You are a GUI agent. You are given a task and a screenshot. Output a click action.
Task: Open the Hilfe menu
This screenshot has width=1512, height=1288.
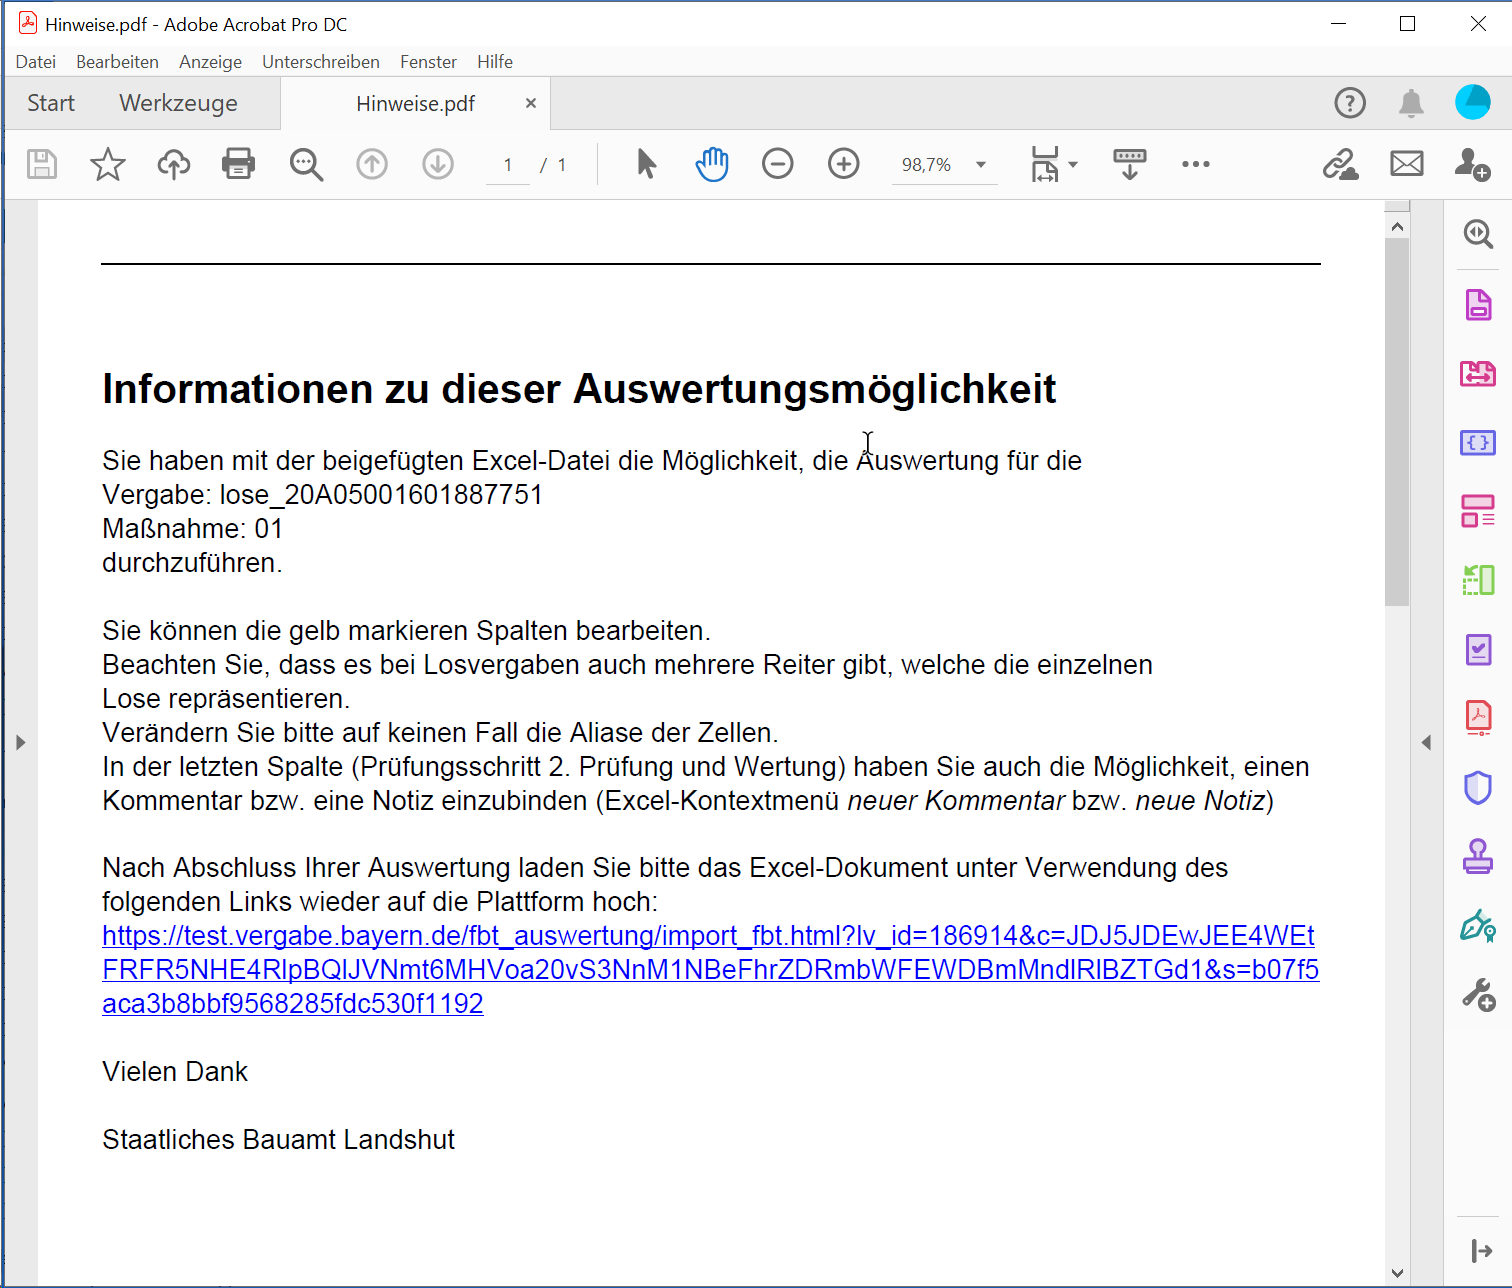495,62
